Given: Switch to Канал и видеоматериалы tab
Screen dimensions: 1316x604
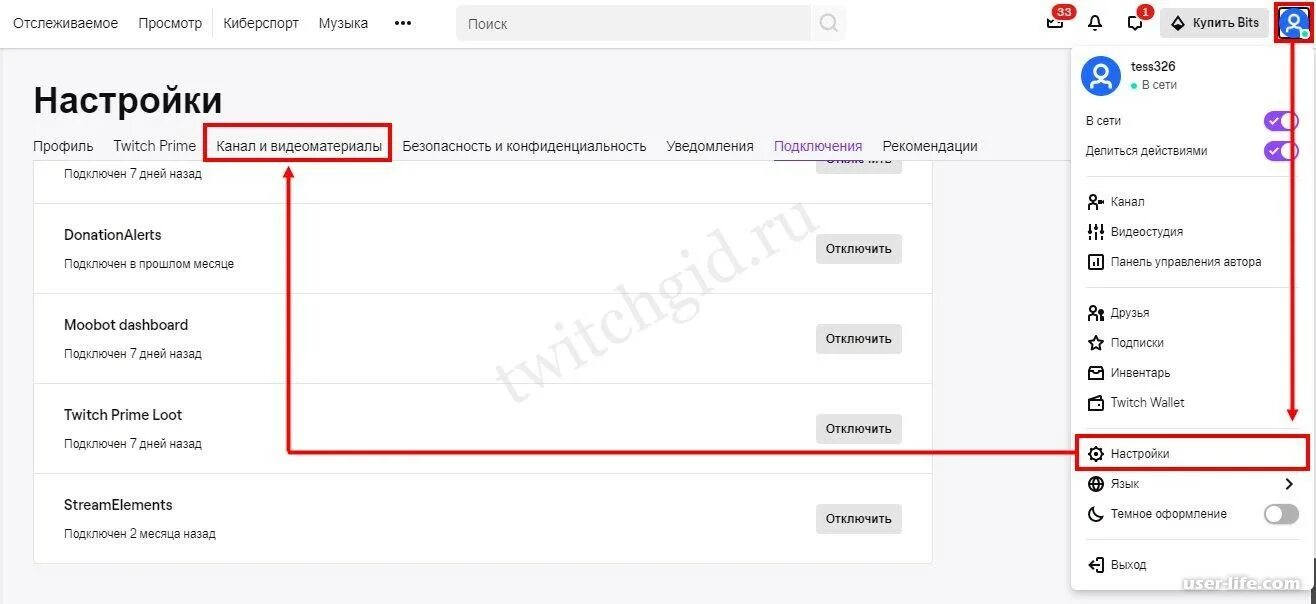Looking at the screenshot, I should point(299,146).
